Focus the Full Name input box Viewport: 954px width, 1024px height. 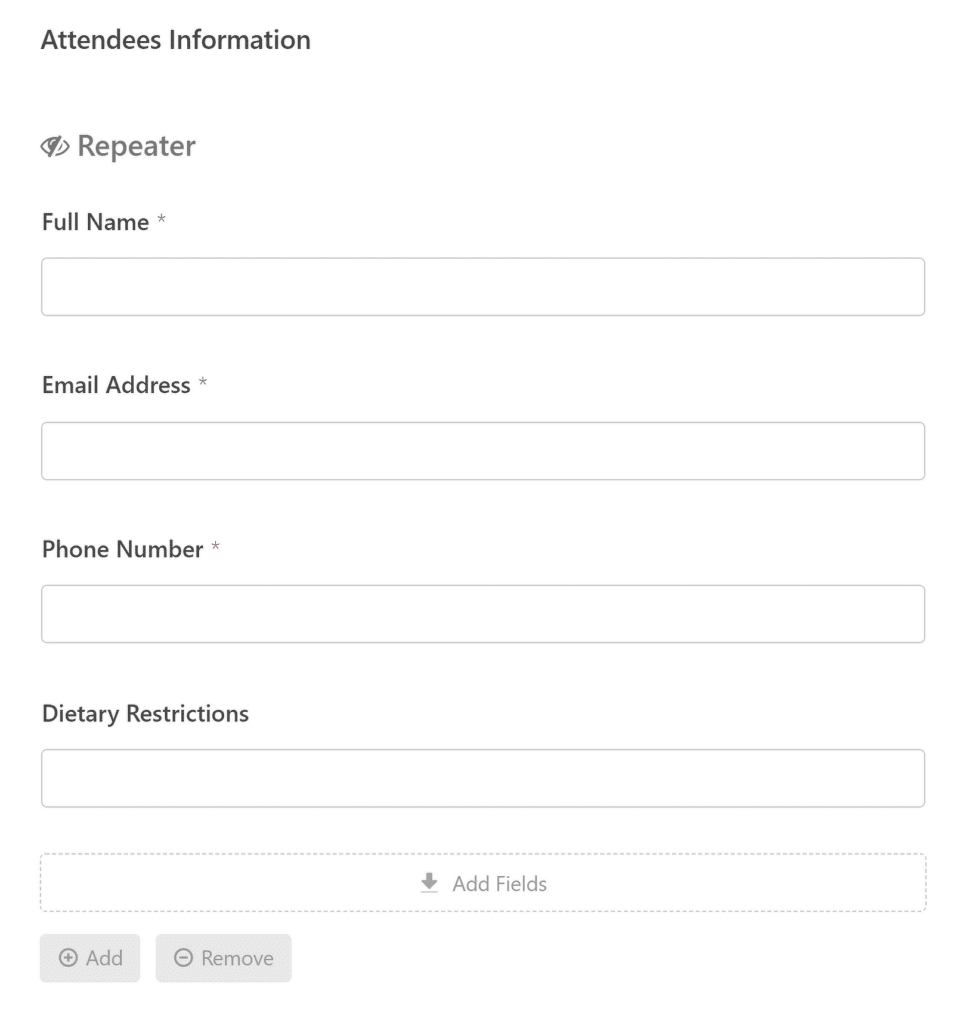[x=483, y=287]
